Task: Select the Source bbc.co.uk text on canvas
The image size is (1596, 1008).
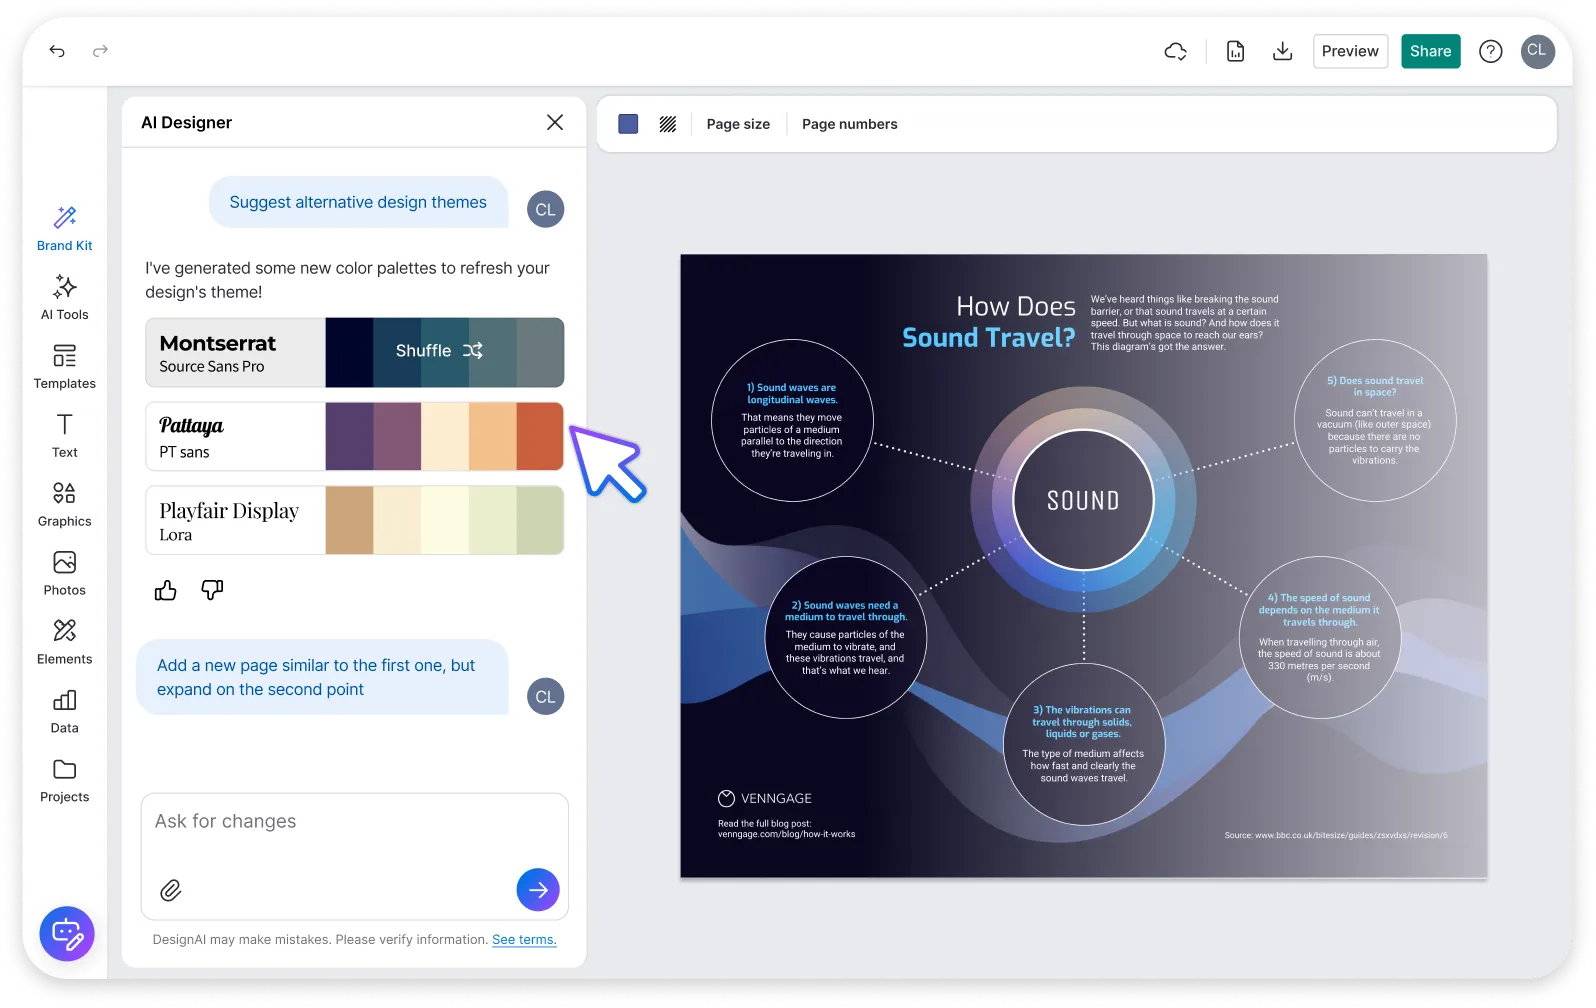Action: point(1336,835)
